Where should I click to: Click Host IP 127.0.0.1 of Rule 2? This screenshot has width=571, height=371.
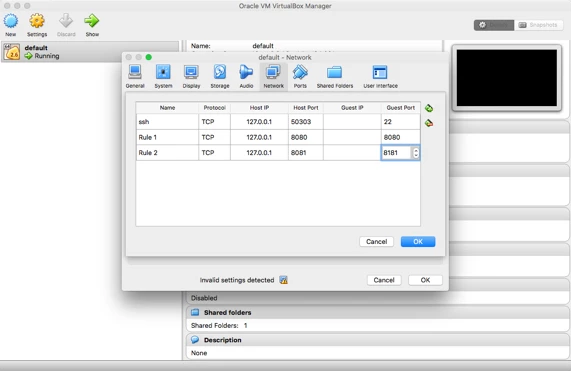(259, 153)
